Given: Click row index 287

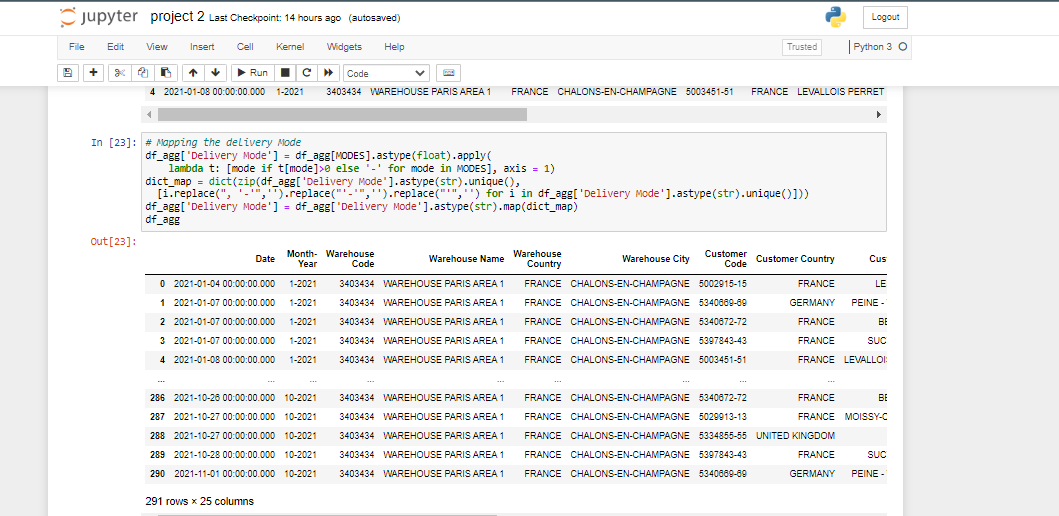Looking at the screenshot, I should coord(157,417).
